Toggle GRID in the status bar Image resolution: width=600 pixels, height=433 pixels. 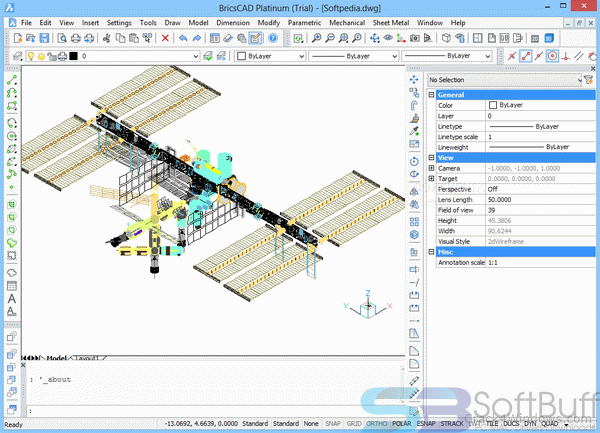click(354, 423)
